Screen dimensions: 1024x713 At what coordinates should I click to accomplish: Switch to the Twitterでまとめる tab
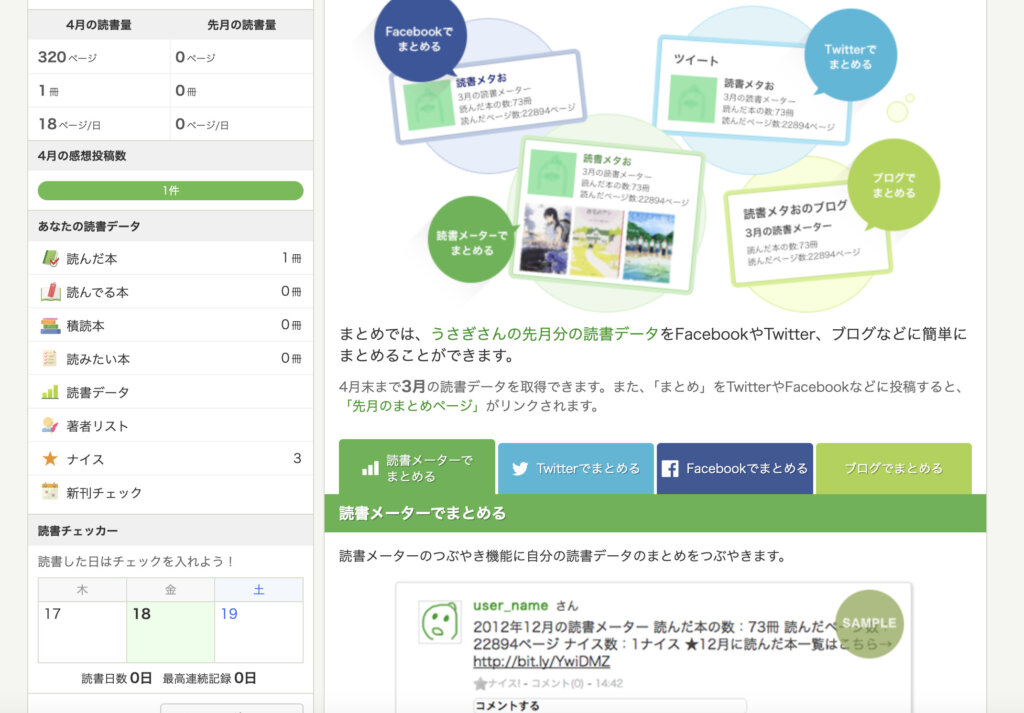click(x=576, y=469)
